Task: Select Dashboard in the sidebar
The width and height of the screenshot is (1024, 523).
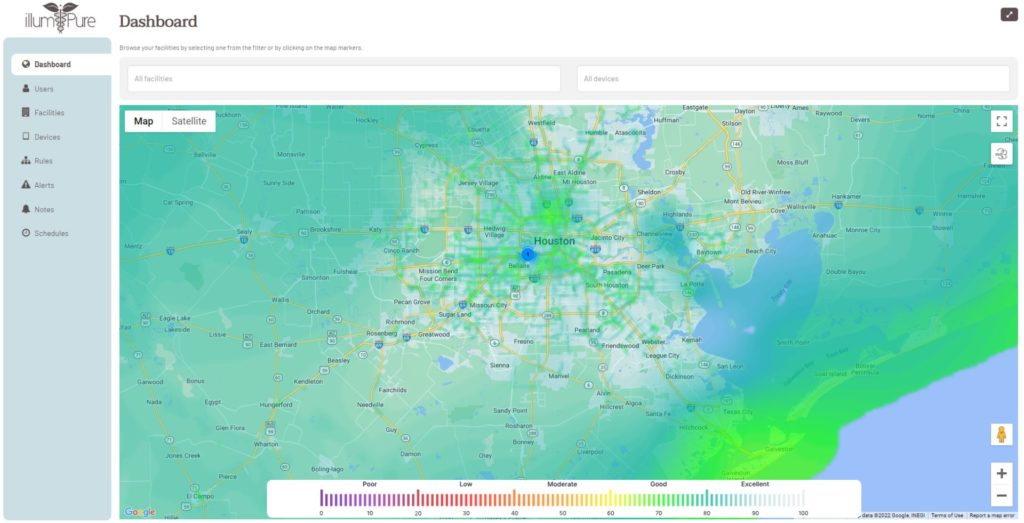Action: [52, 65]
